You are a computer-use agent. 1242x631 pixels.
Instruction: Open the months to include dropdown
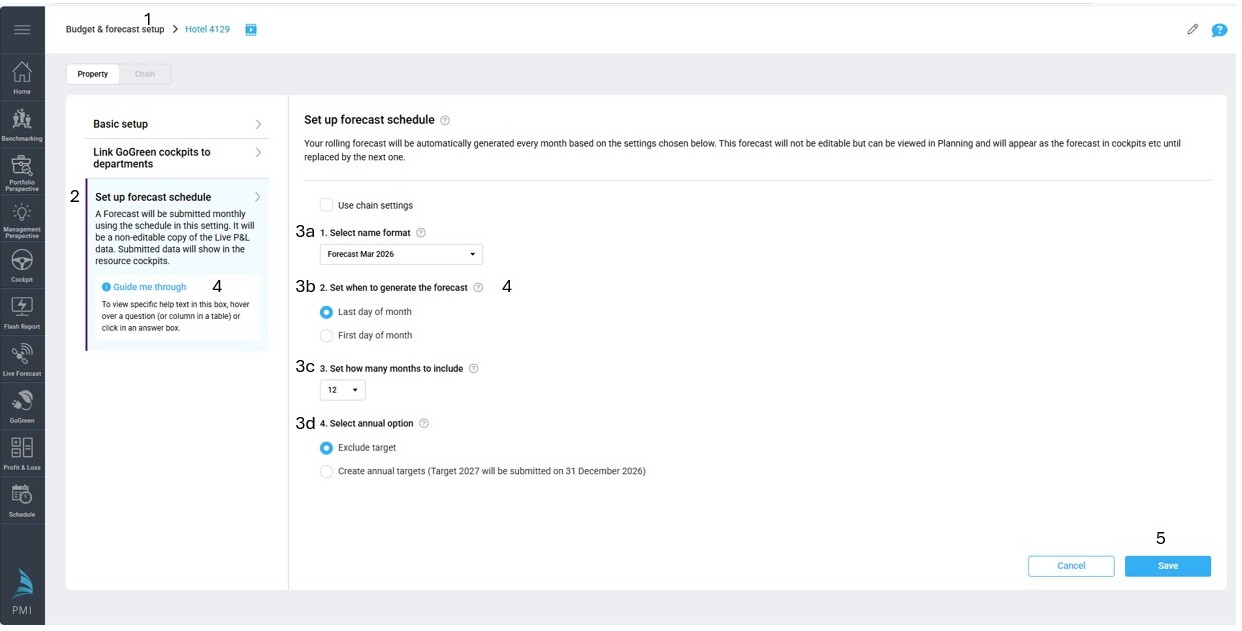click(x=342, y=390)
